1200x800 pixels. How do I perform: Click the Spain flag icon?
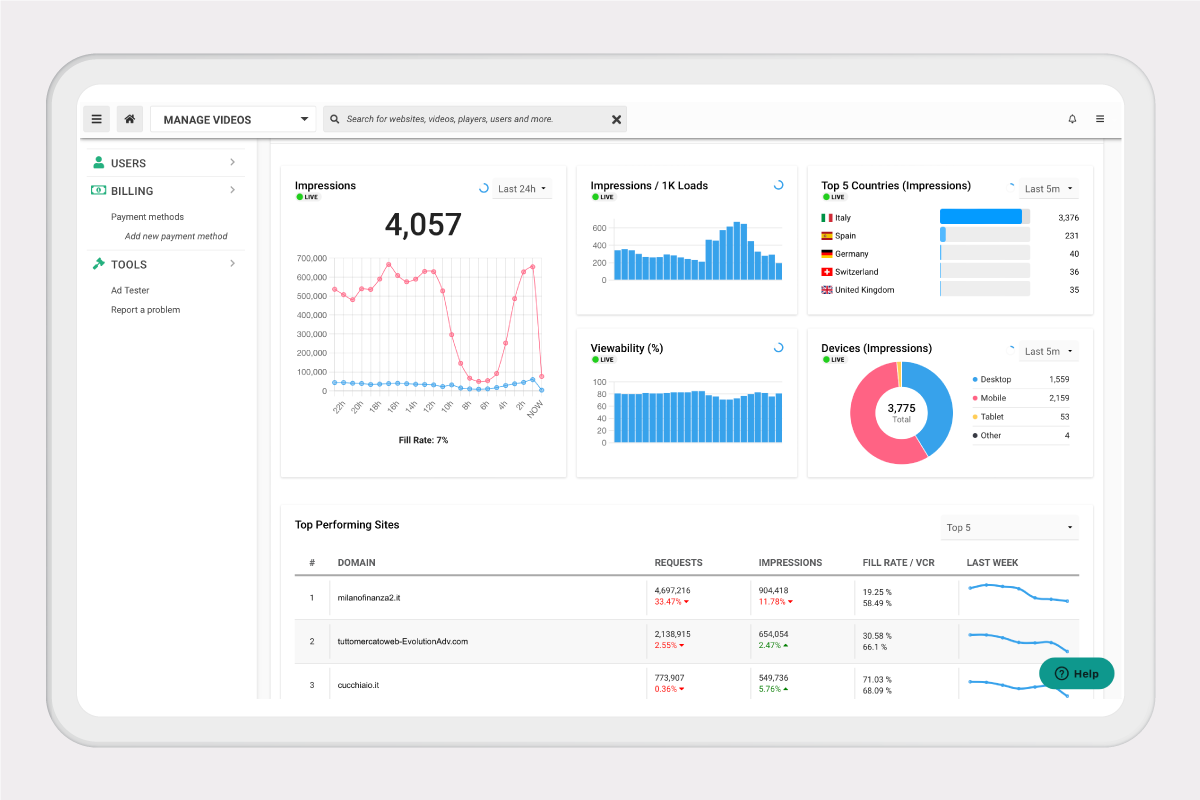pos(827,236)
